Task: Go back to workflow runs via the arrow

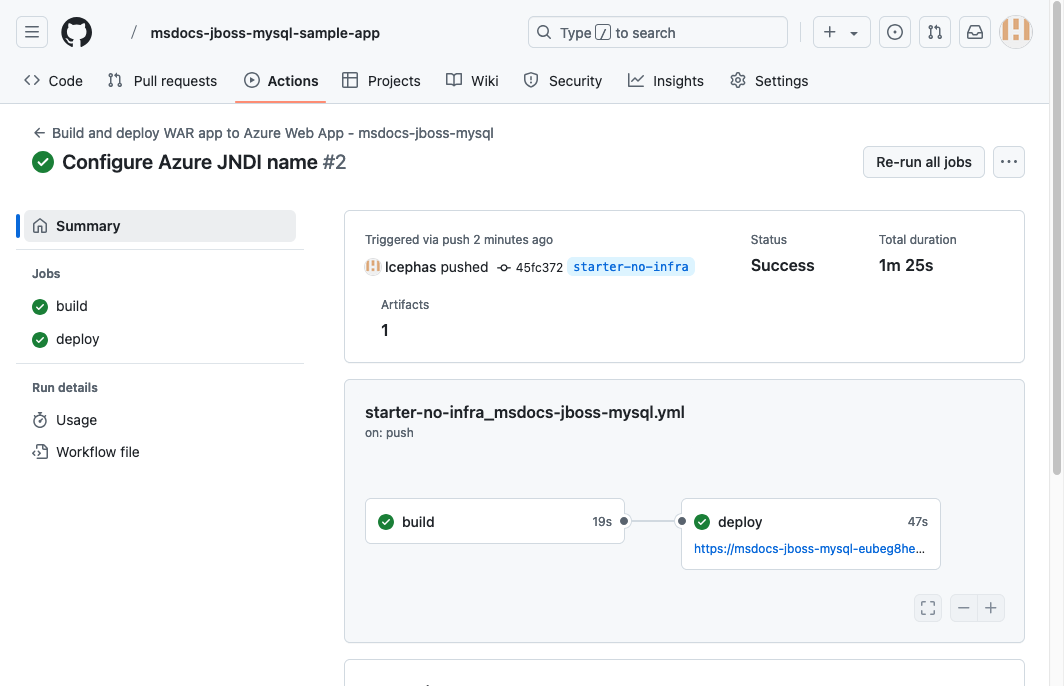Action: pyautogui.click(x=38, y=132)
